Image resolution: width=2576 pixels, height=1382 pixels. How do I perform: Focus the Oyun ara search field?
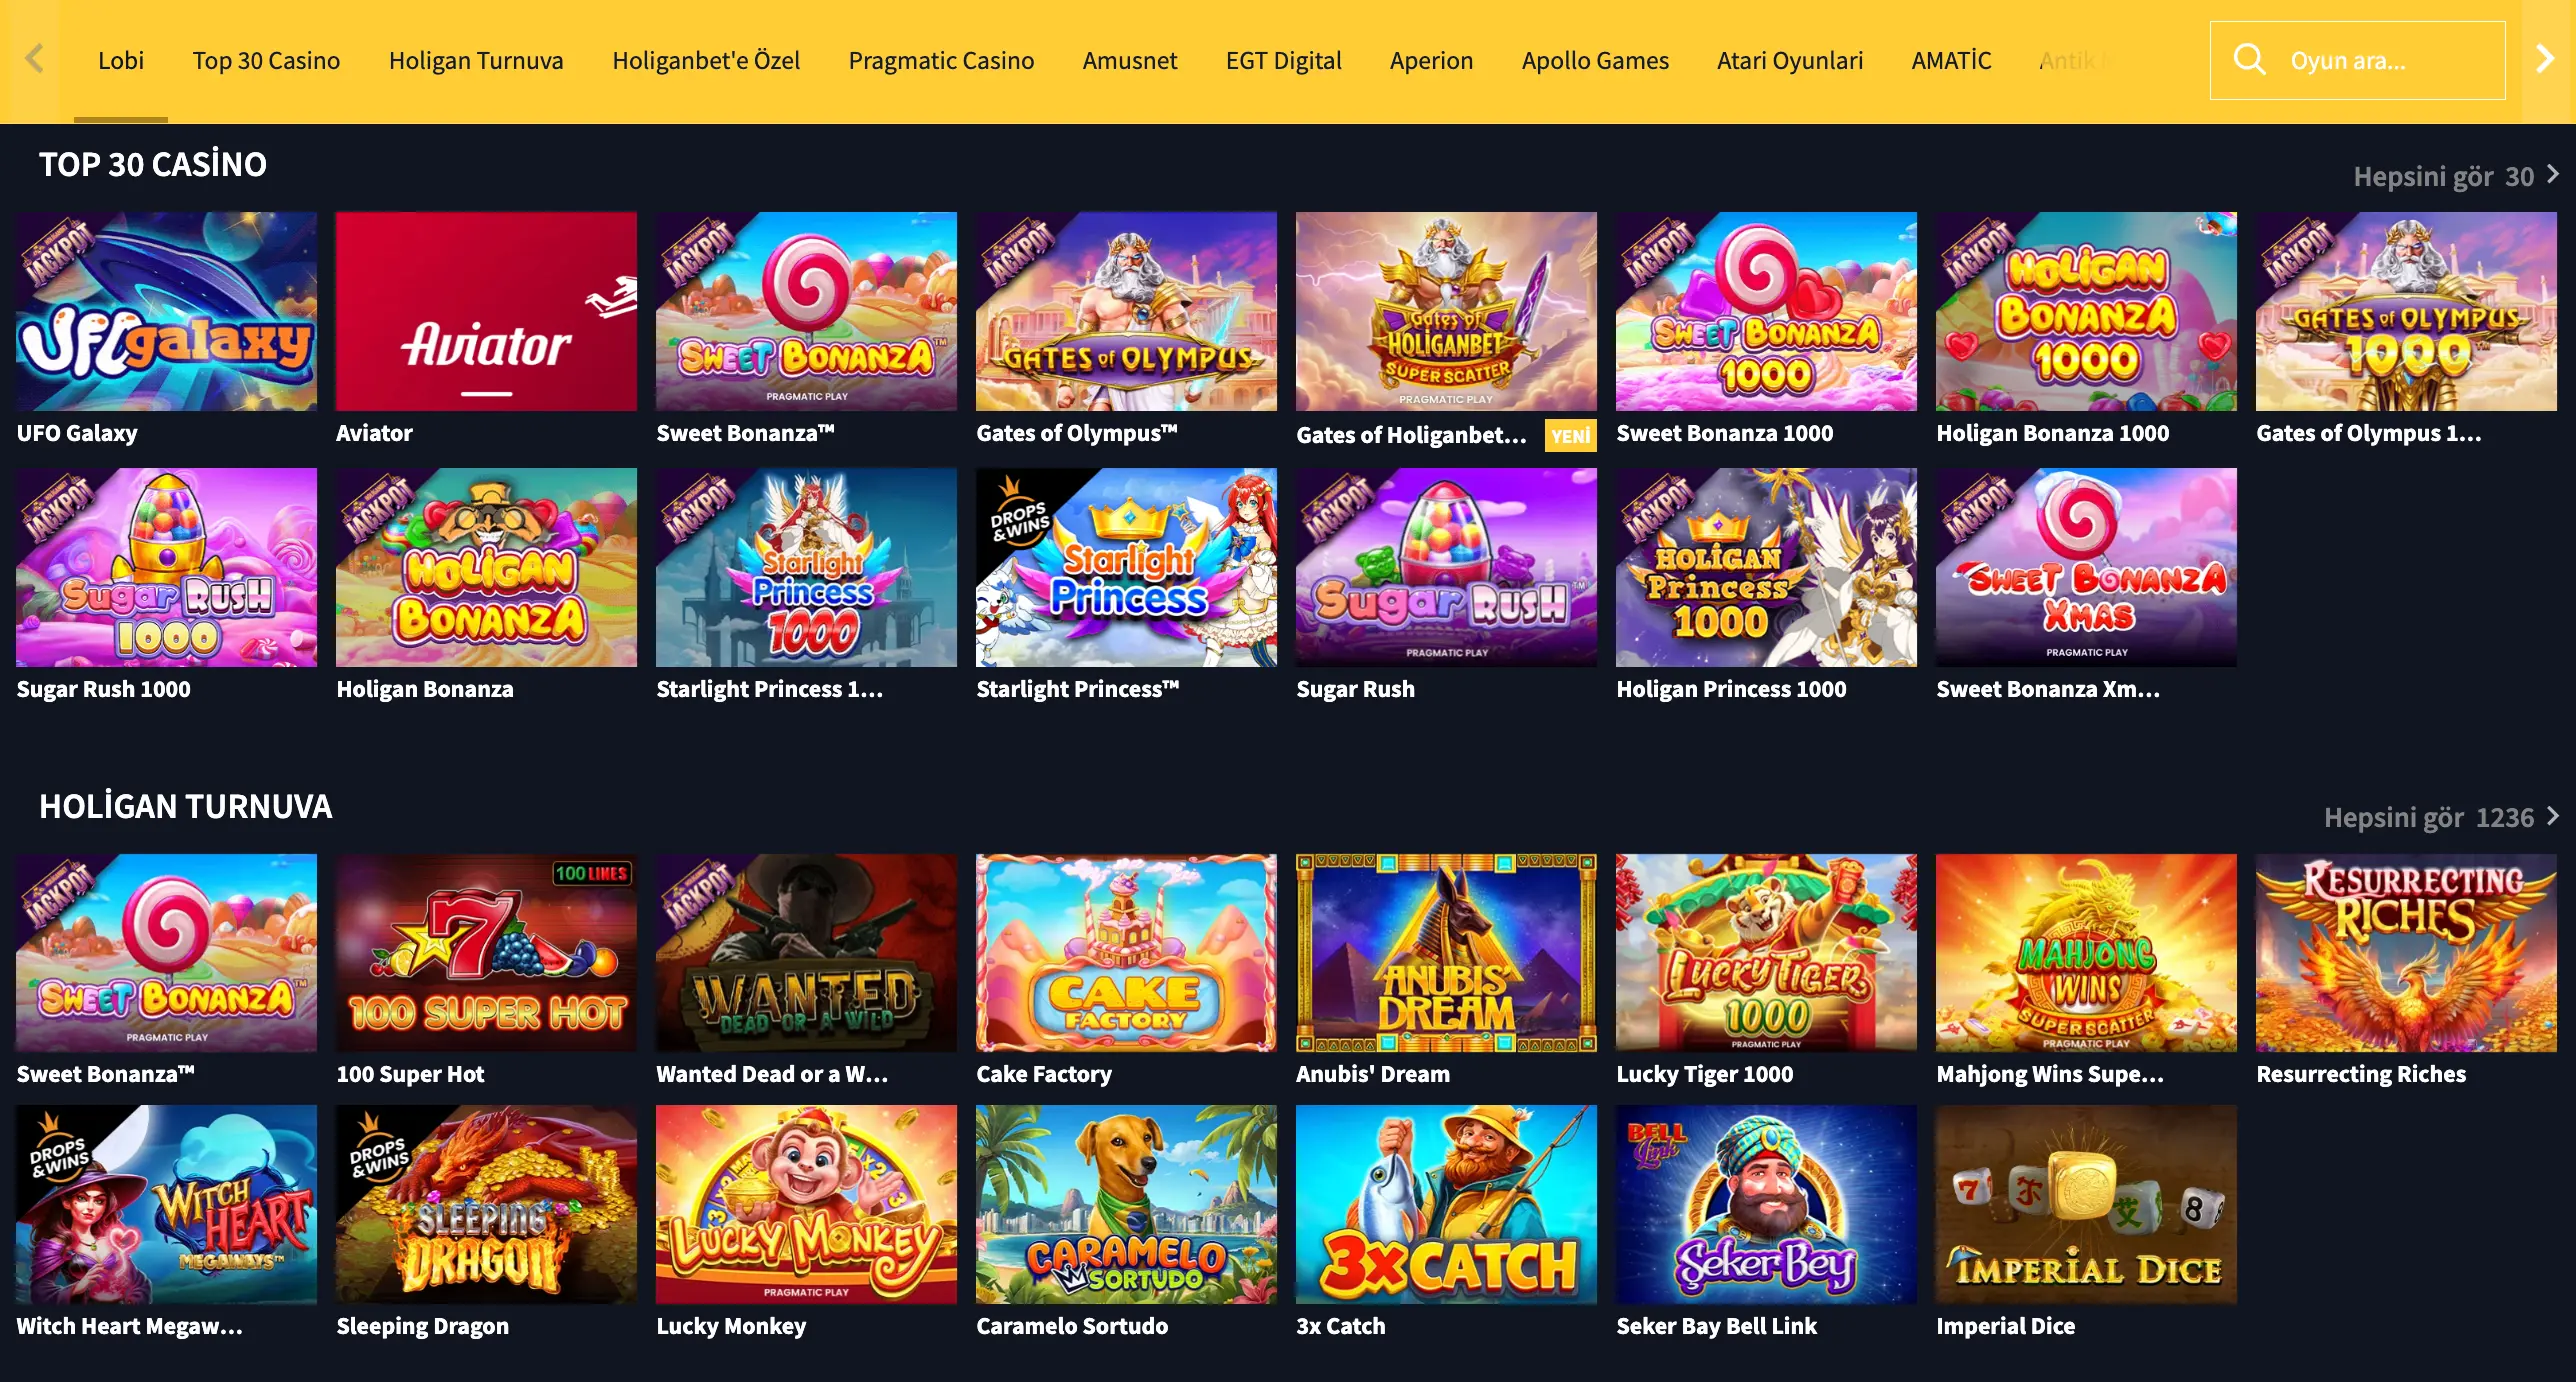coord(2357,60)
